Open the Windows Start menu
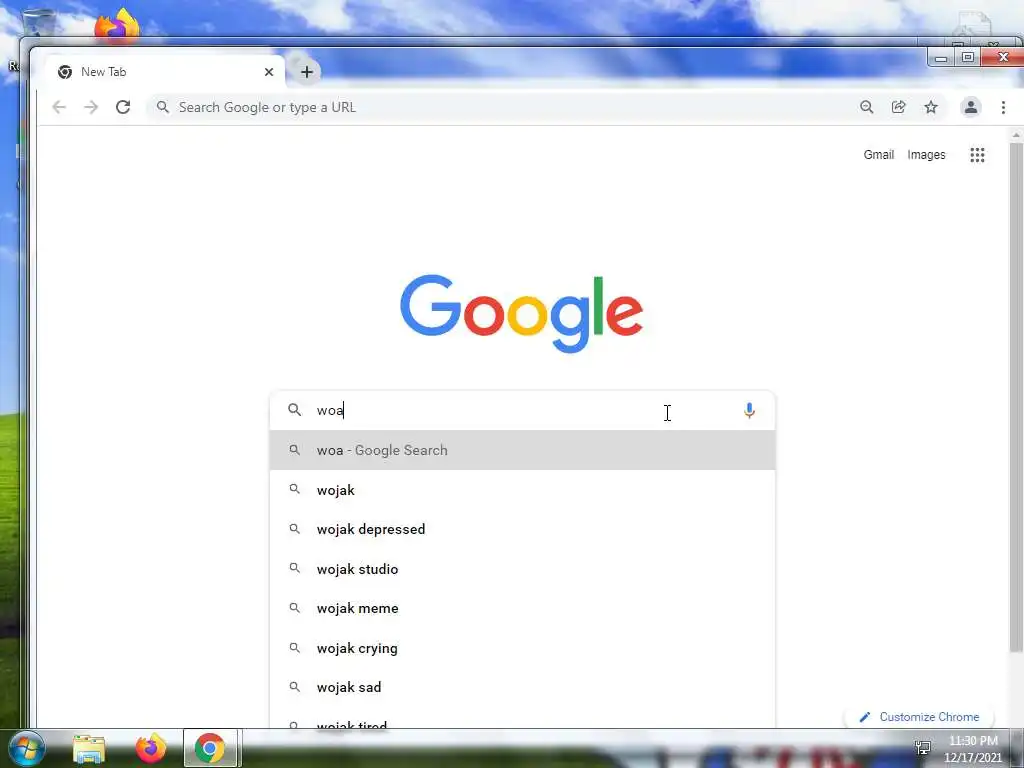Viewport: 1024px width, 768px height. (26, 748)
